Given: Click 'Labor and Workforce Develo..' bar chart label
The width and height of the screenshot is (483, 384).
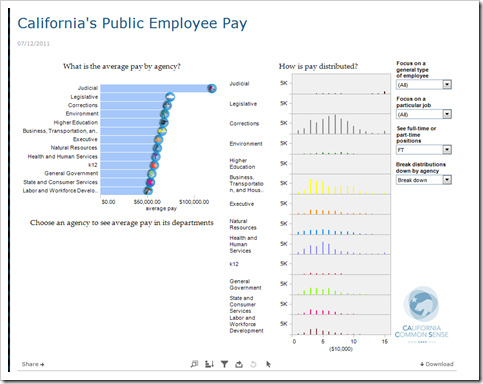Looking at the screenshot, I should point(60,191).
